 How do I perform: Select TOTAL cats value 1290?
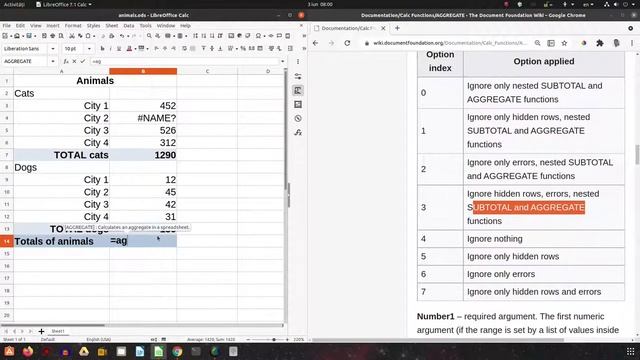[x=143, y=155]
